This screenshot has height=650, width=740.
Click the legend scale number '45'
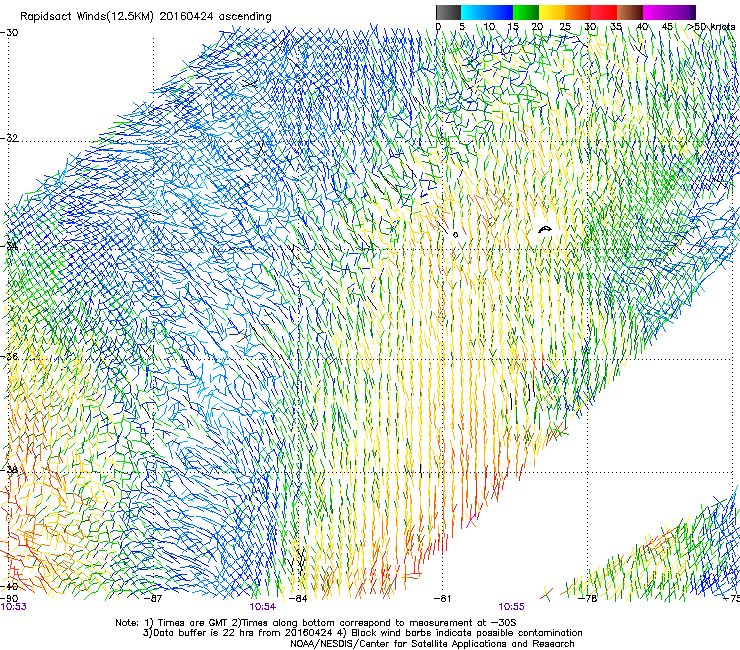(x=667, y=27)
